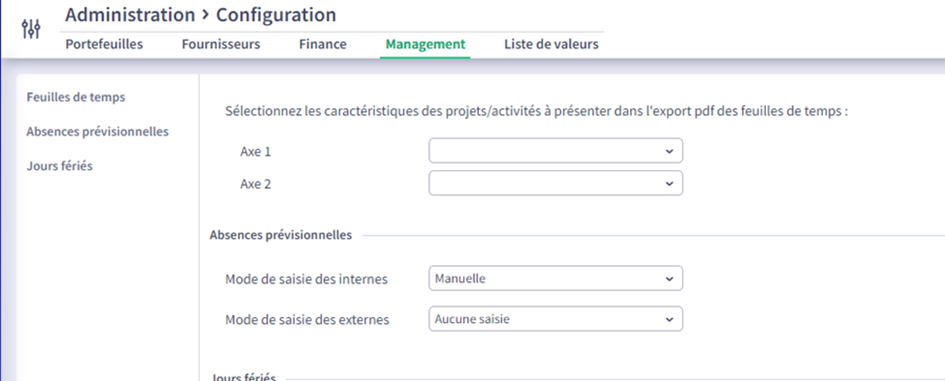Click the Jours fériés section heading at bottom
This screenshot has width=945, height=381.
tap(243, 377)
